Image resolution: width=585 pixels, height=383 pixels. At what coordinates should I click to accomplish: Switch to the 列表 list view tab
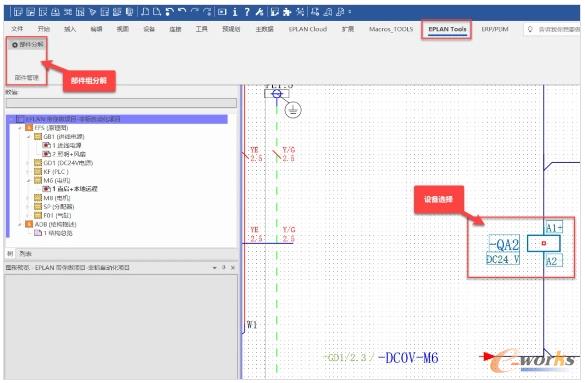(26, 254)
